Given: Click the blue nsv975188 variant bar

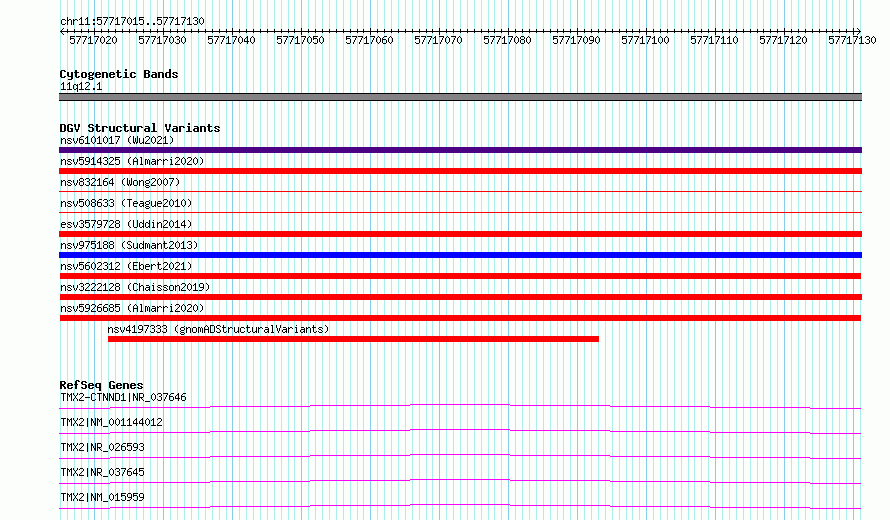Looking at the screenshot, I should [x=460, y=255].
